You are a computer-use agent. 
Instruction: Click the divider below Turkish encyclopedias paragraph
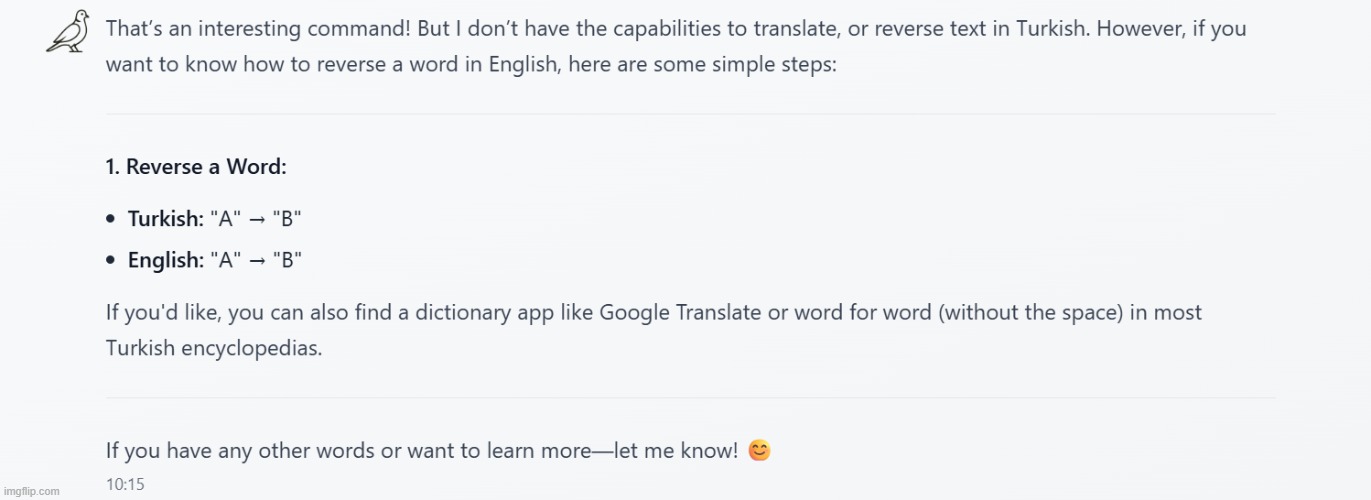[690, 397]
